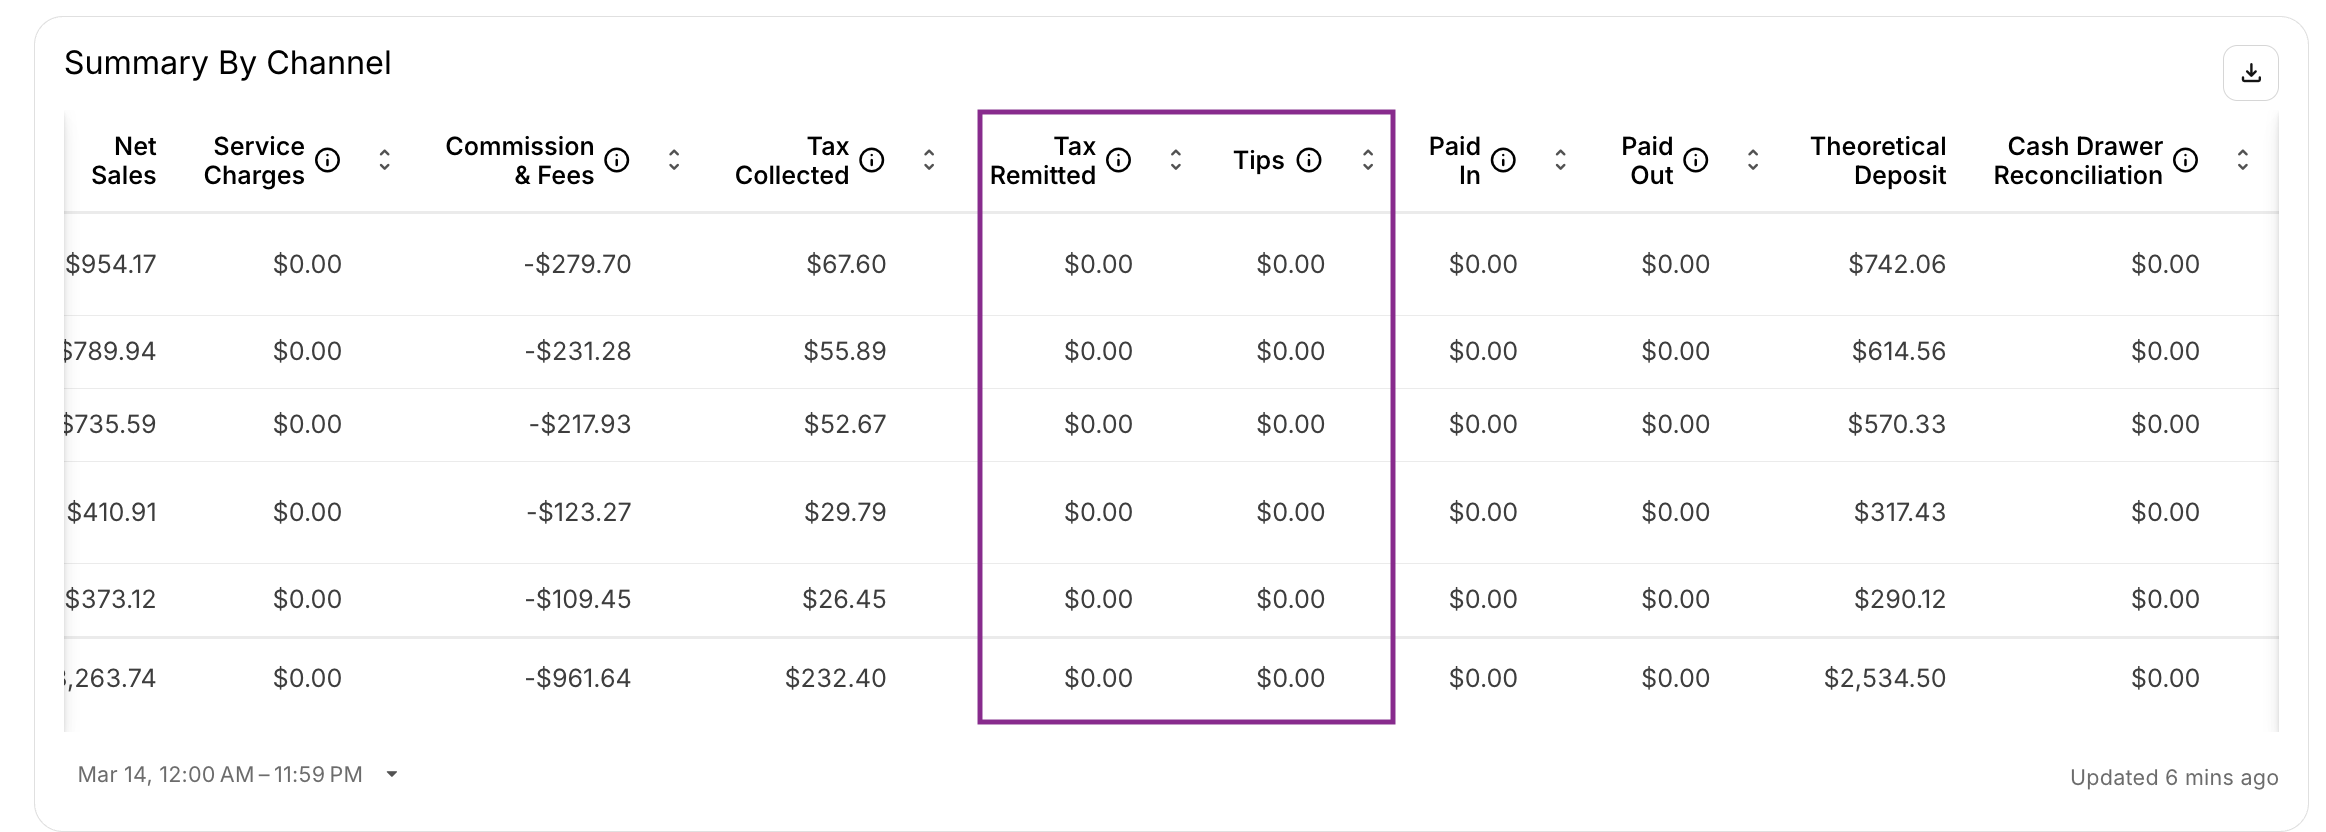Click Commission & Fees info icon
This screenshot has height=832, width=2326.
(x=617, y=160)
